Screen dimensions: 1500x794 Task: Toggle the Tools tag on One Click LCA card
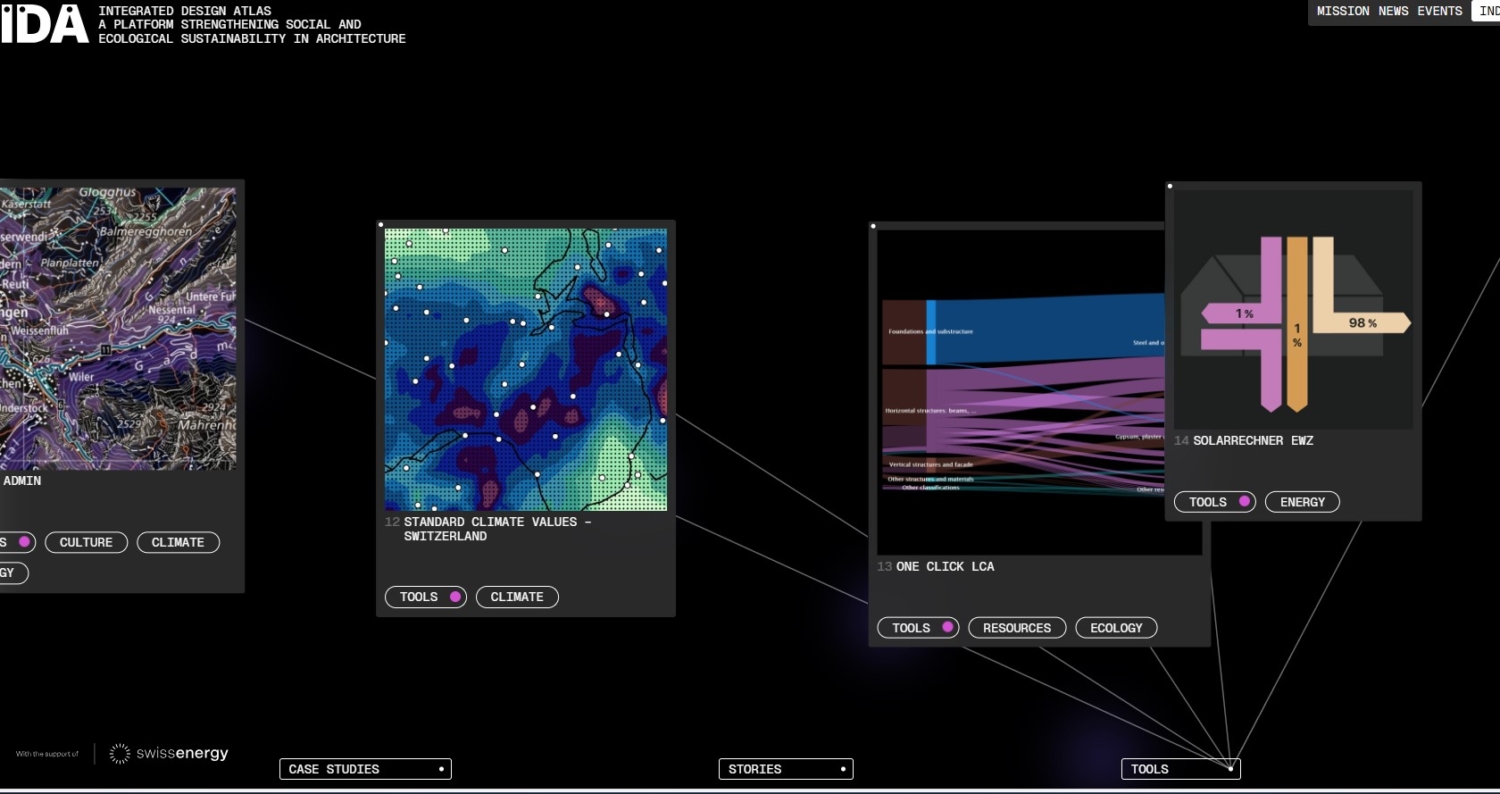(917, 628)
